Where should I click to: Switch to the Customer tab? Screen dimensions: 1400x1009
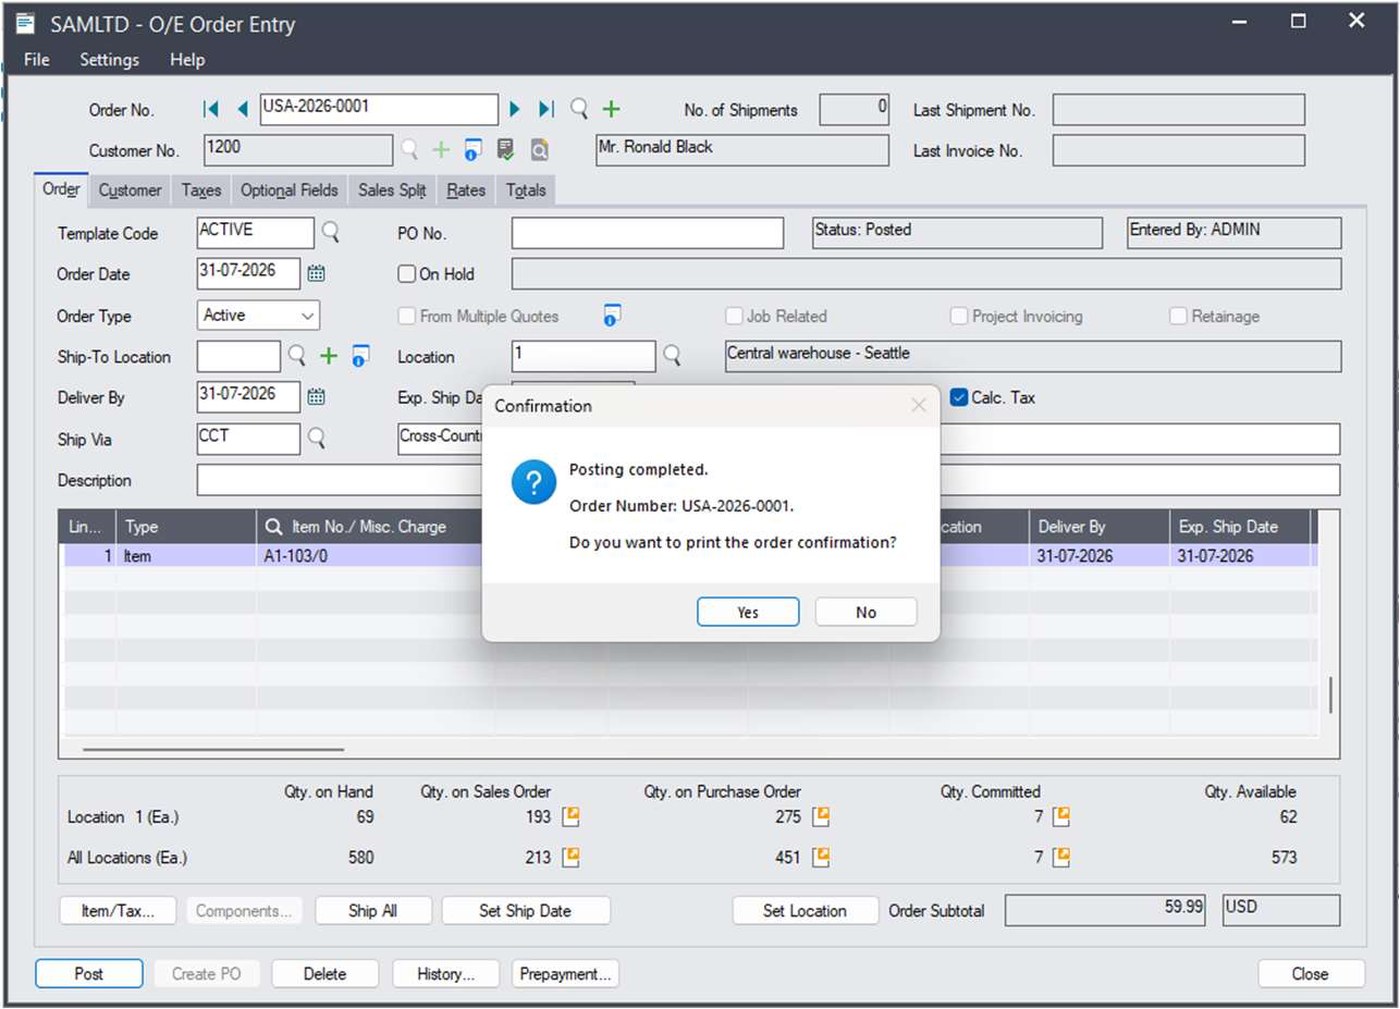tap(130, 190)
